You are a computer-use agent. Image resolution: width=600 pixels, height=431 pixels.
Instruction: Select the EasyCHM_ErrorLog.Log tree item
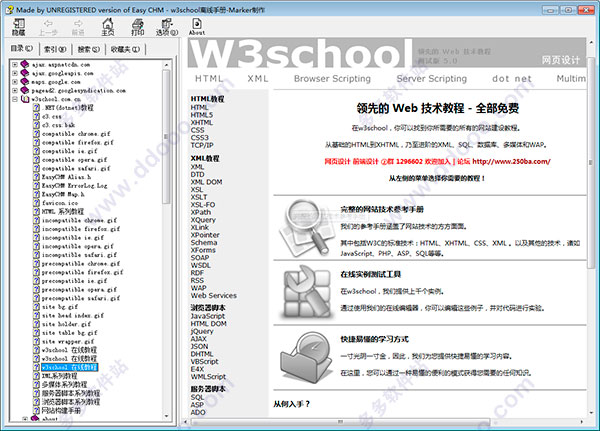click(74, 186)
